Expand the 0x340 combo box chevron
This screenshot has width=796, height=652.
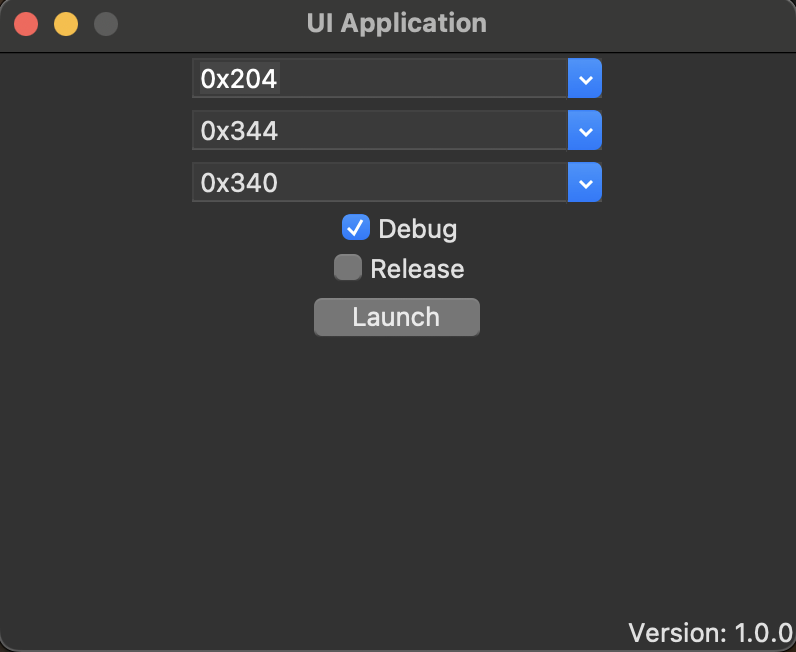tap(585, 182)
